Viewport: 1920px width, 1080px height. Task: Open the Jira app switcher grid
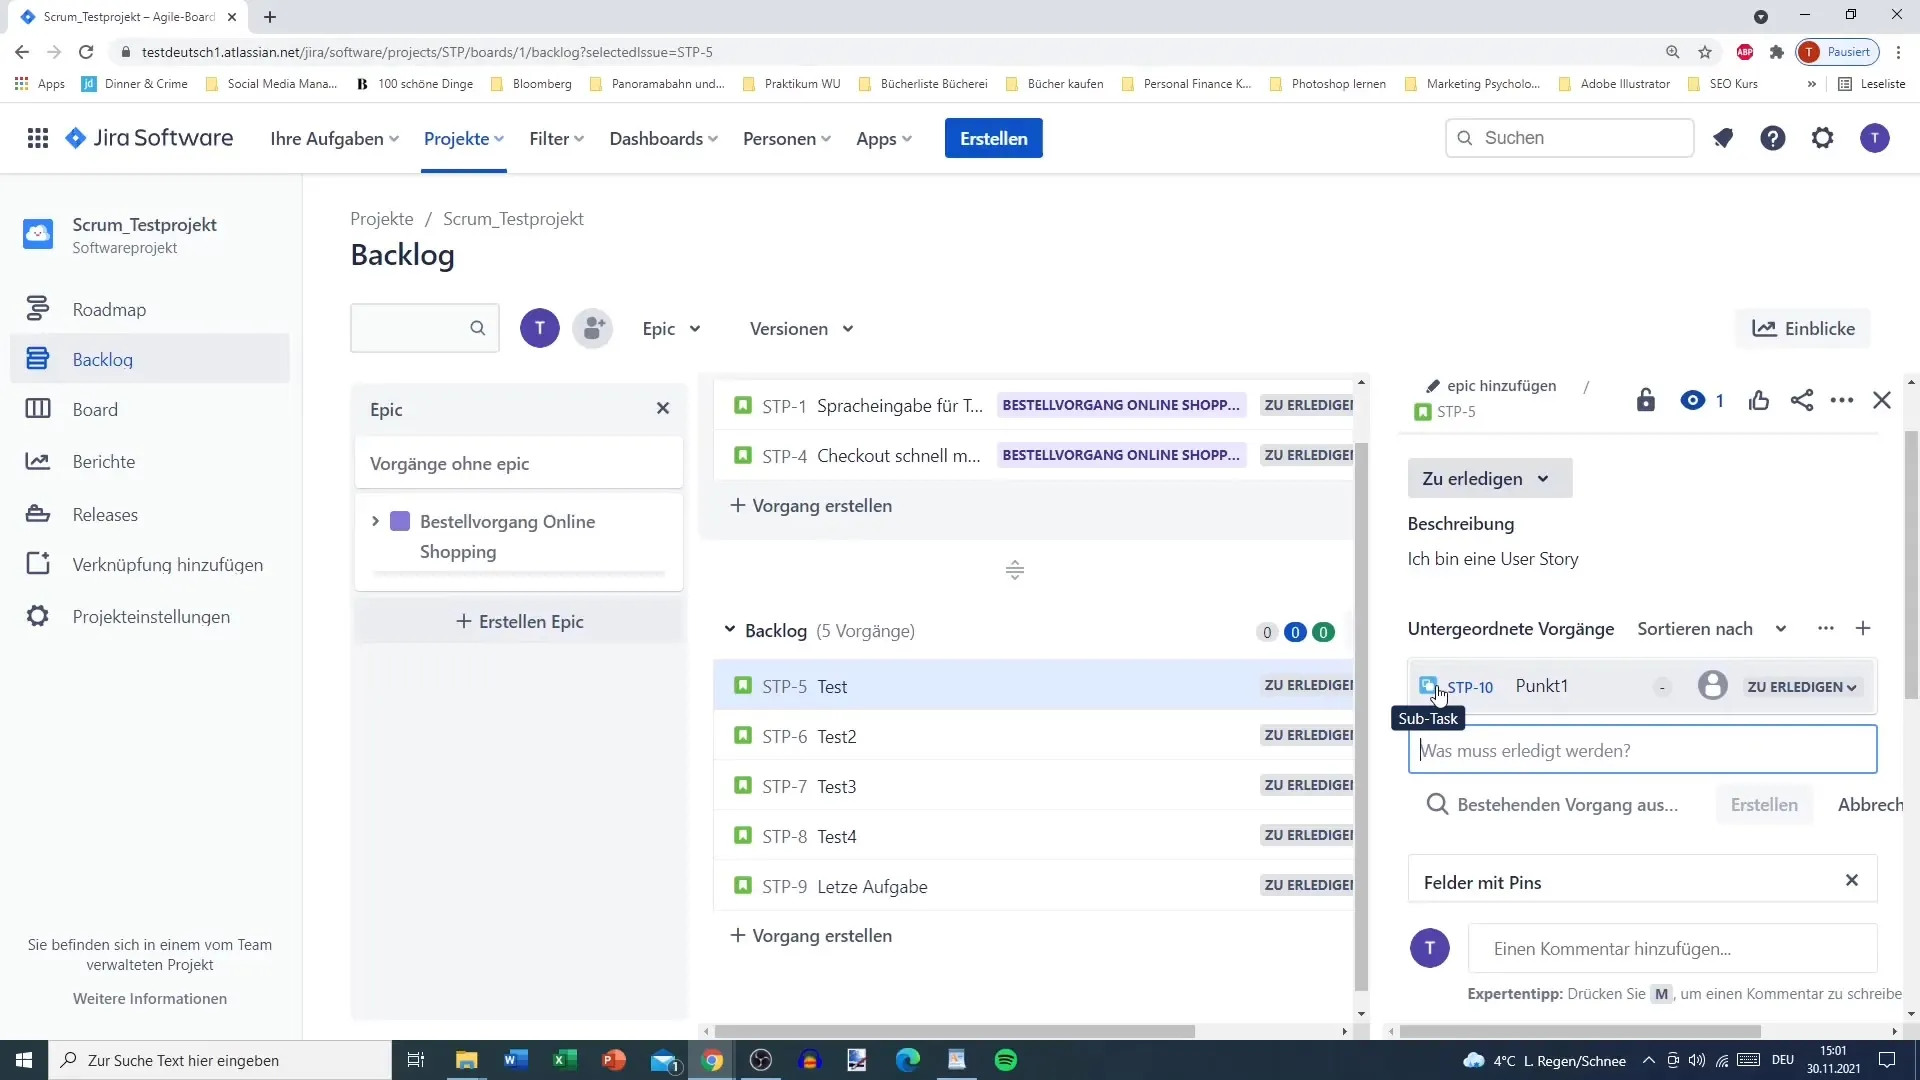click(38, 138)
